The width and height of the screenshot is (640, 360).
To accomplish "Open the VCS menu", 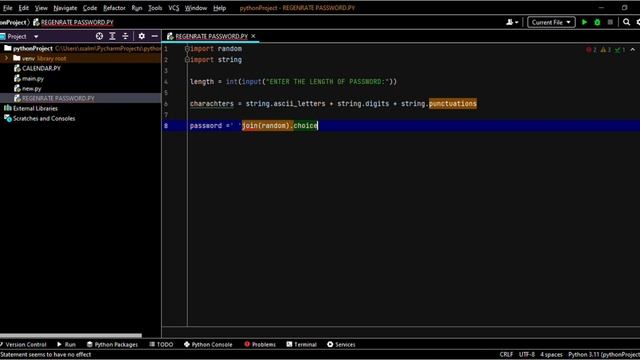I will (x=173, y=8).
